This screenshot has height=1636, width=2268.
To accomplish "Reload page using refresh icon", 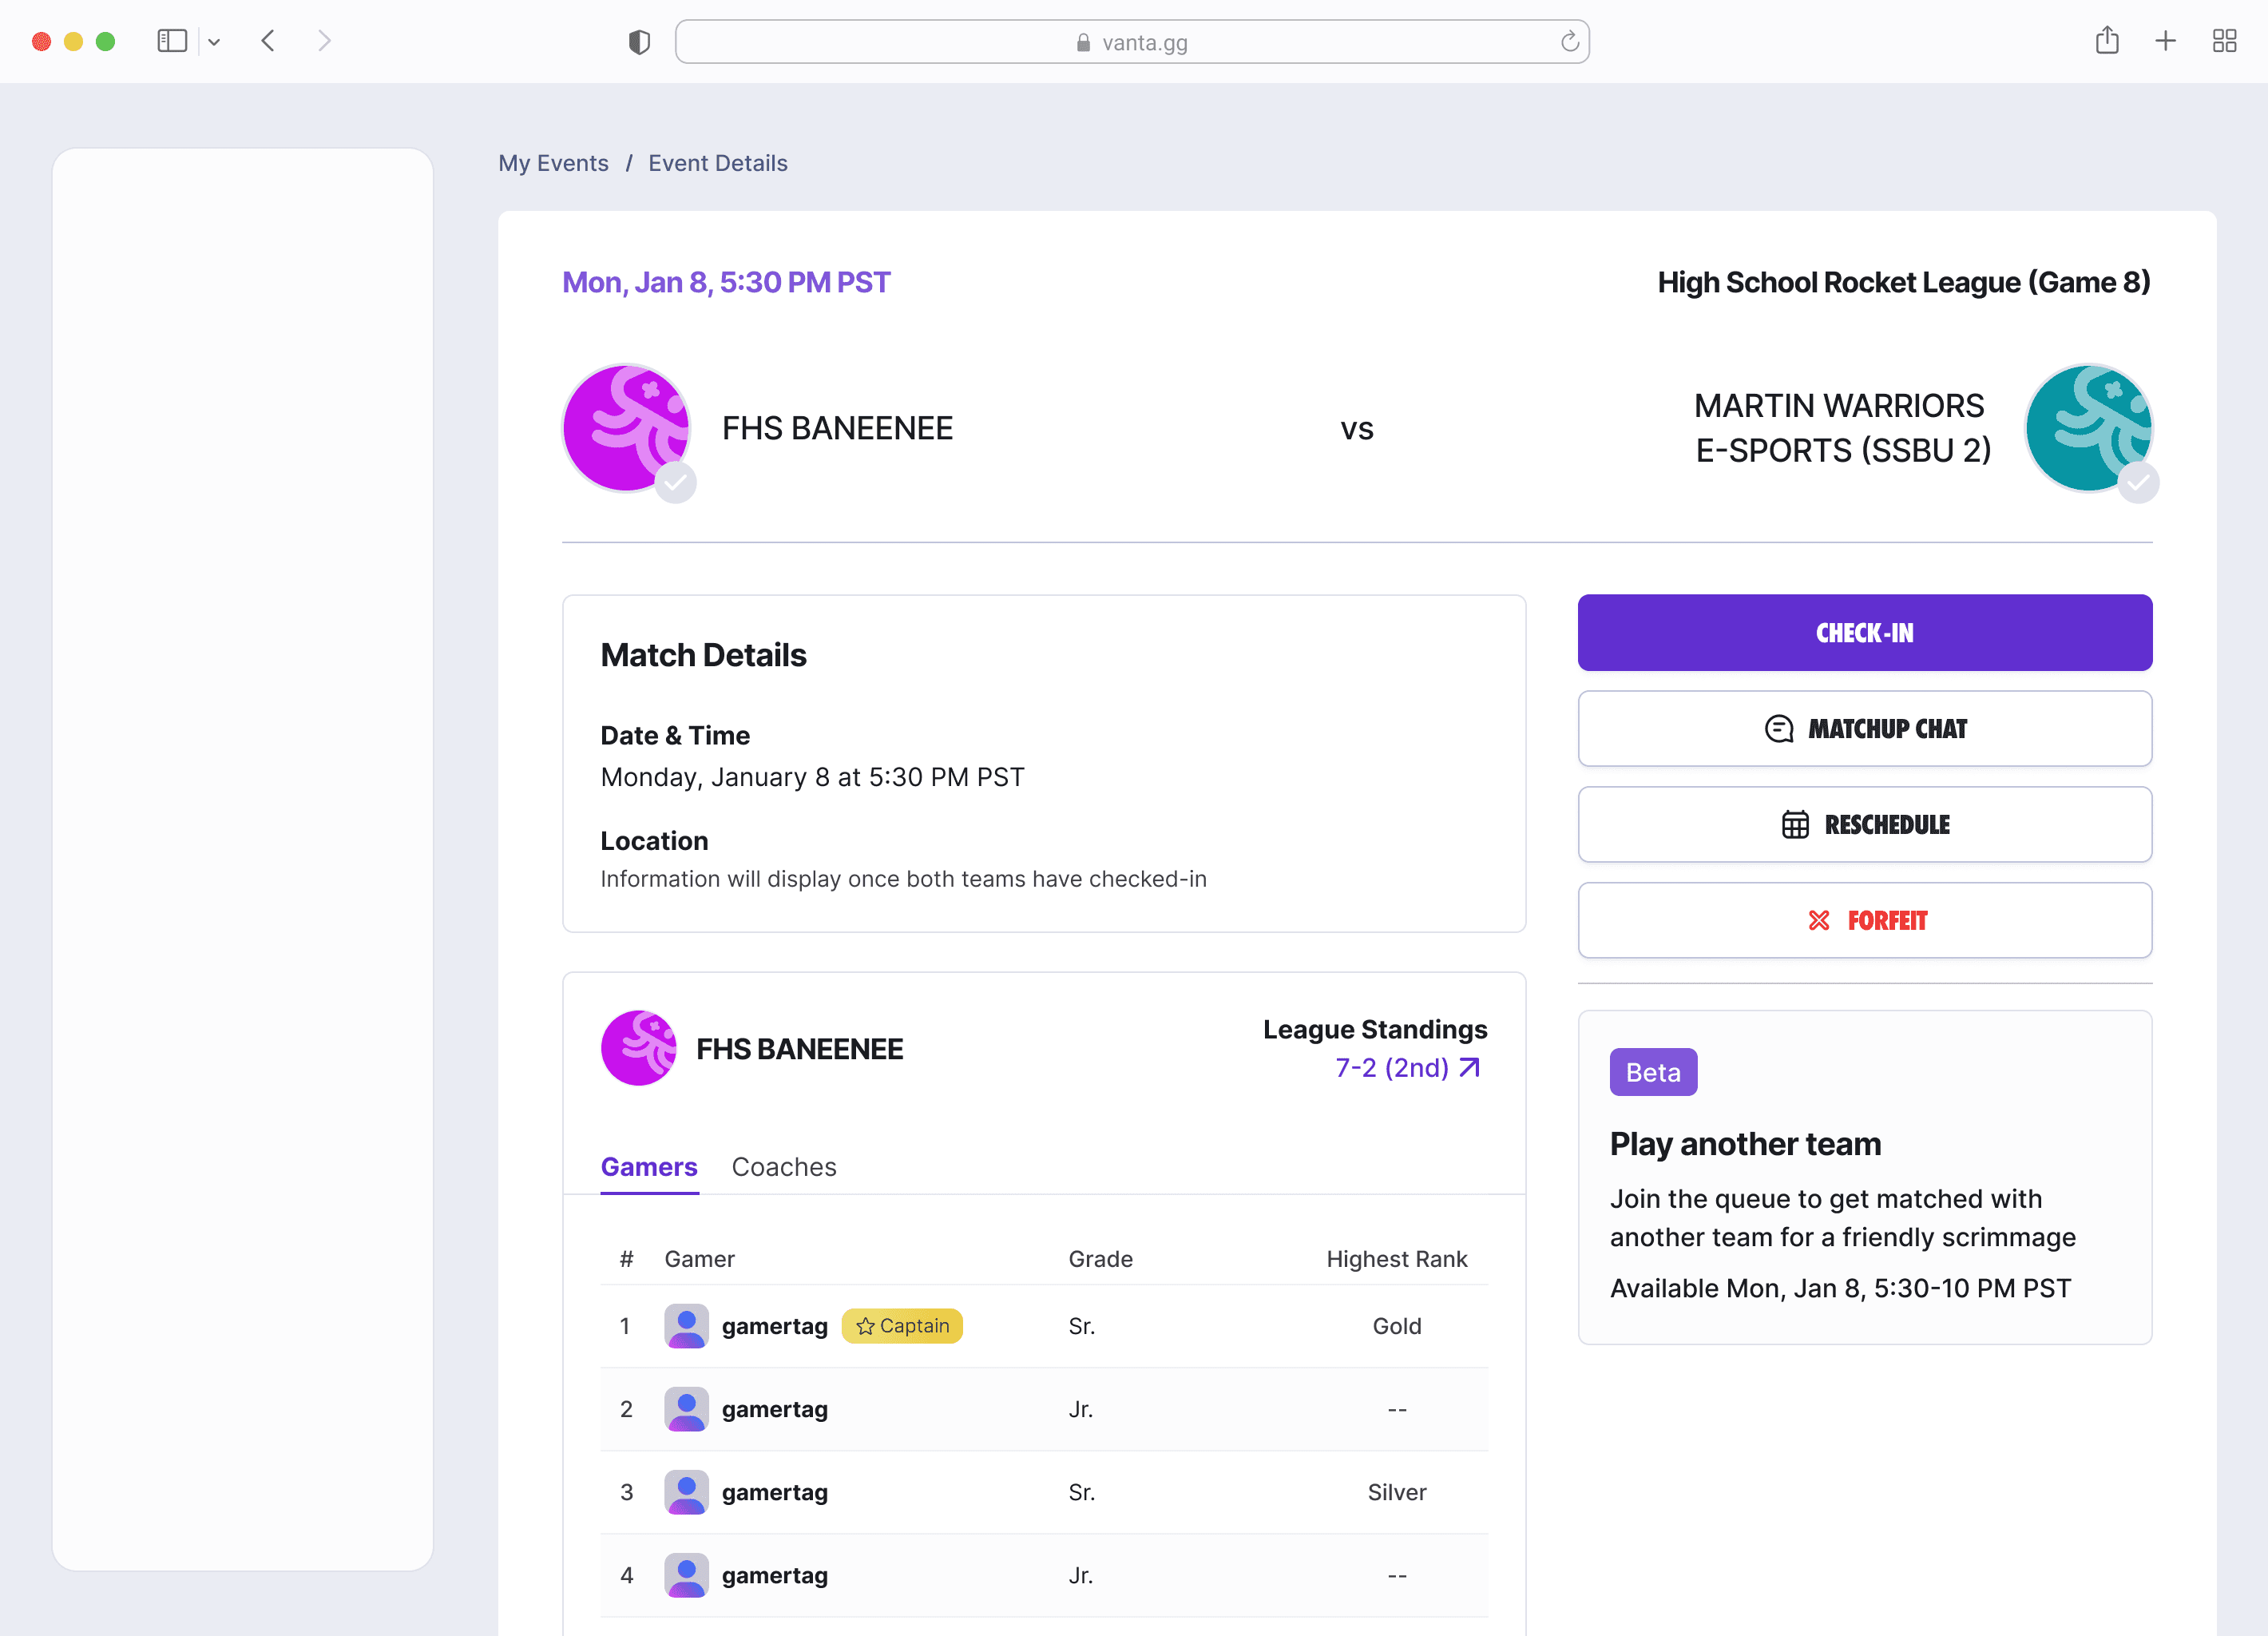I will (x=1569, y=42).
